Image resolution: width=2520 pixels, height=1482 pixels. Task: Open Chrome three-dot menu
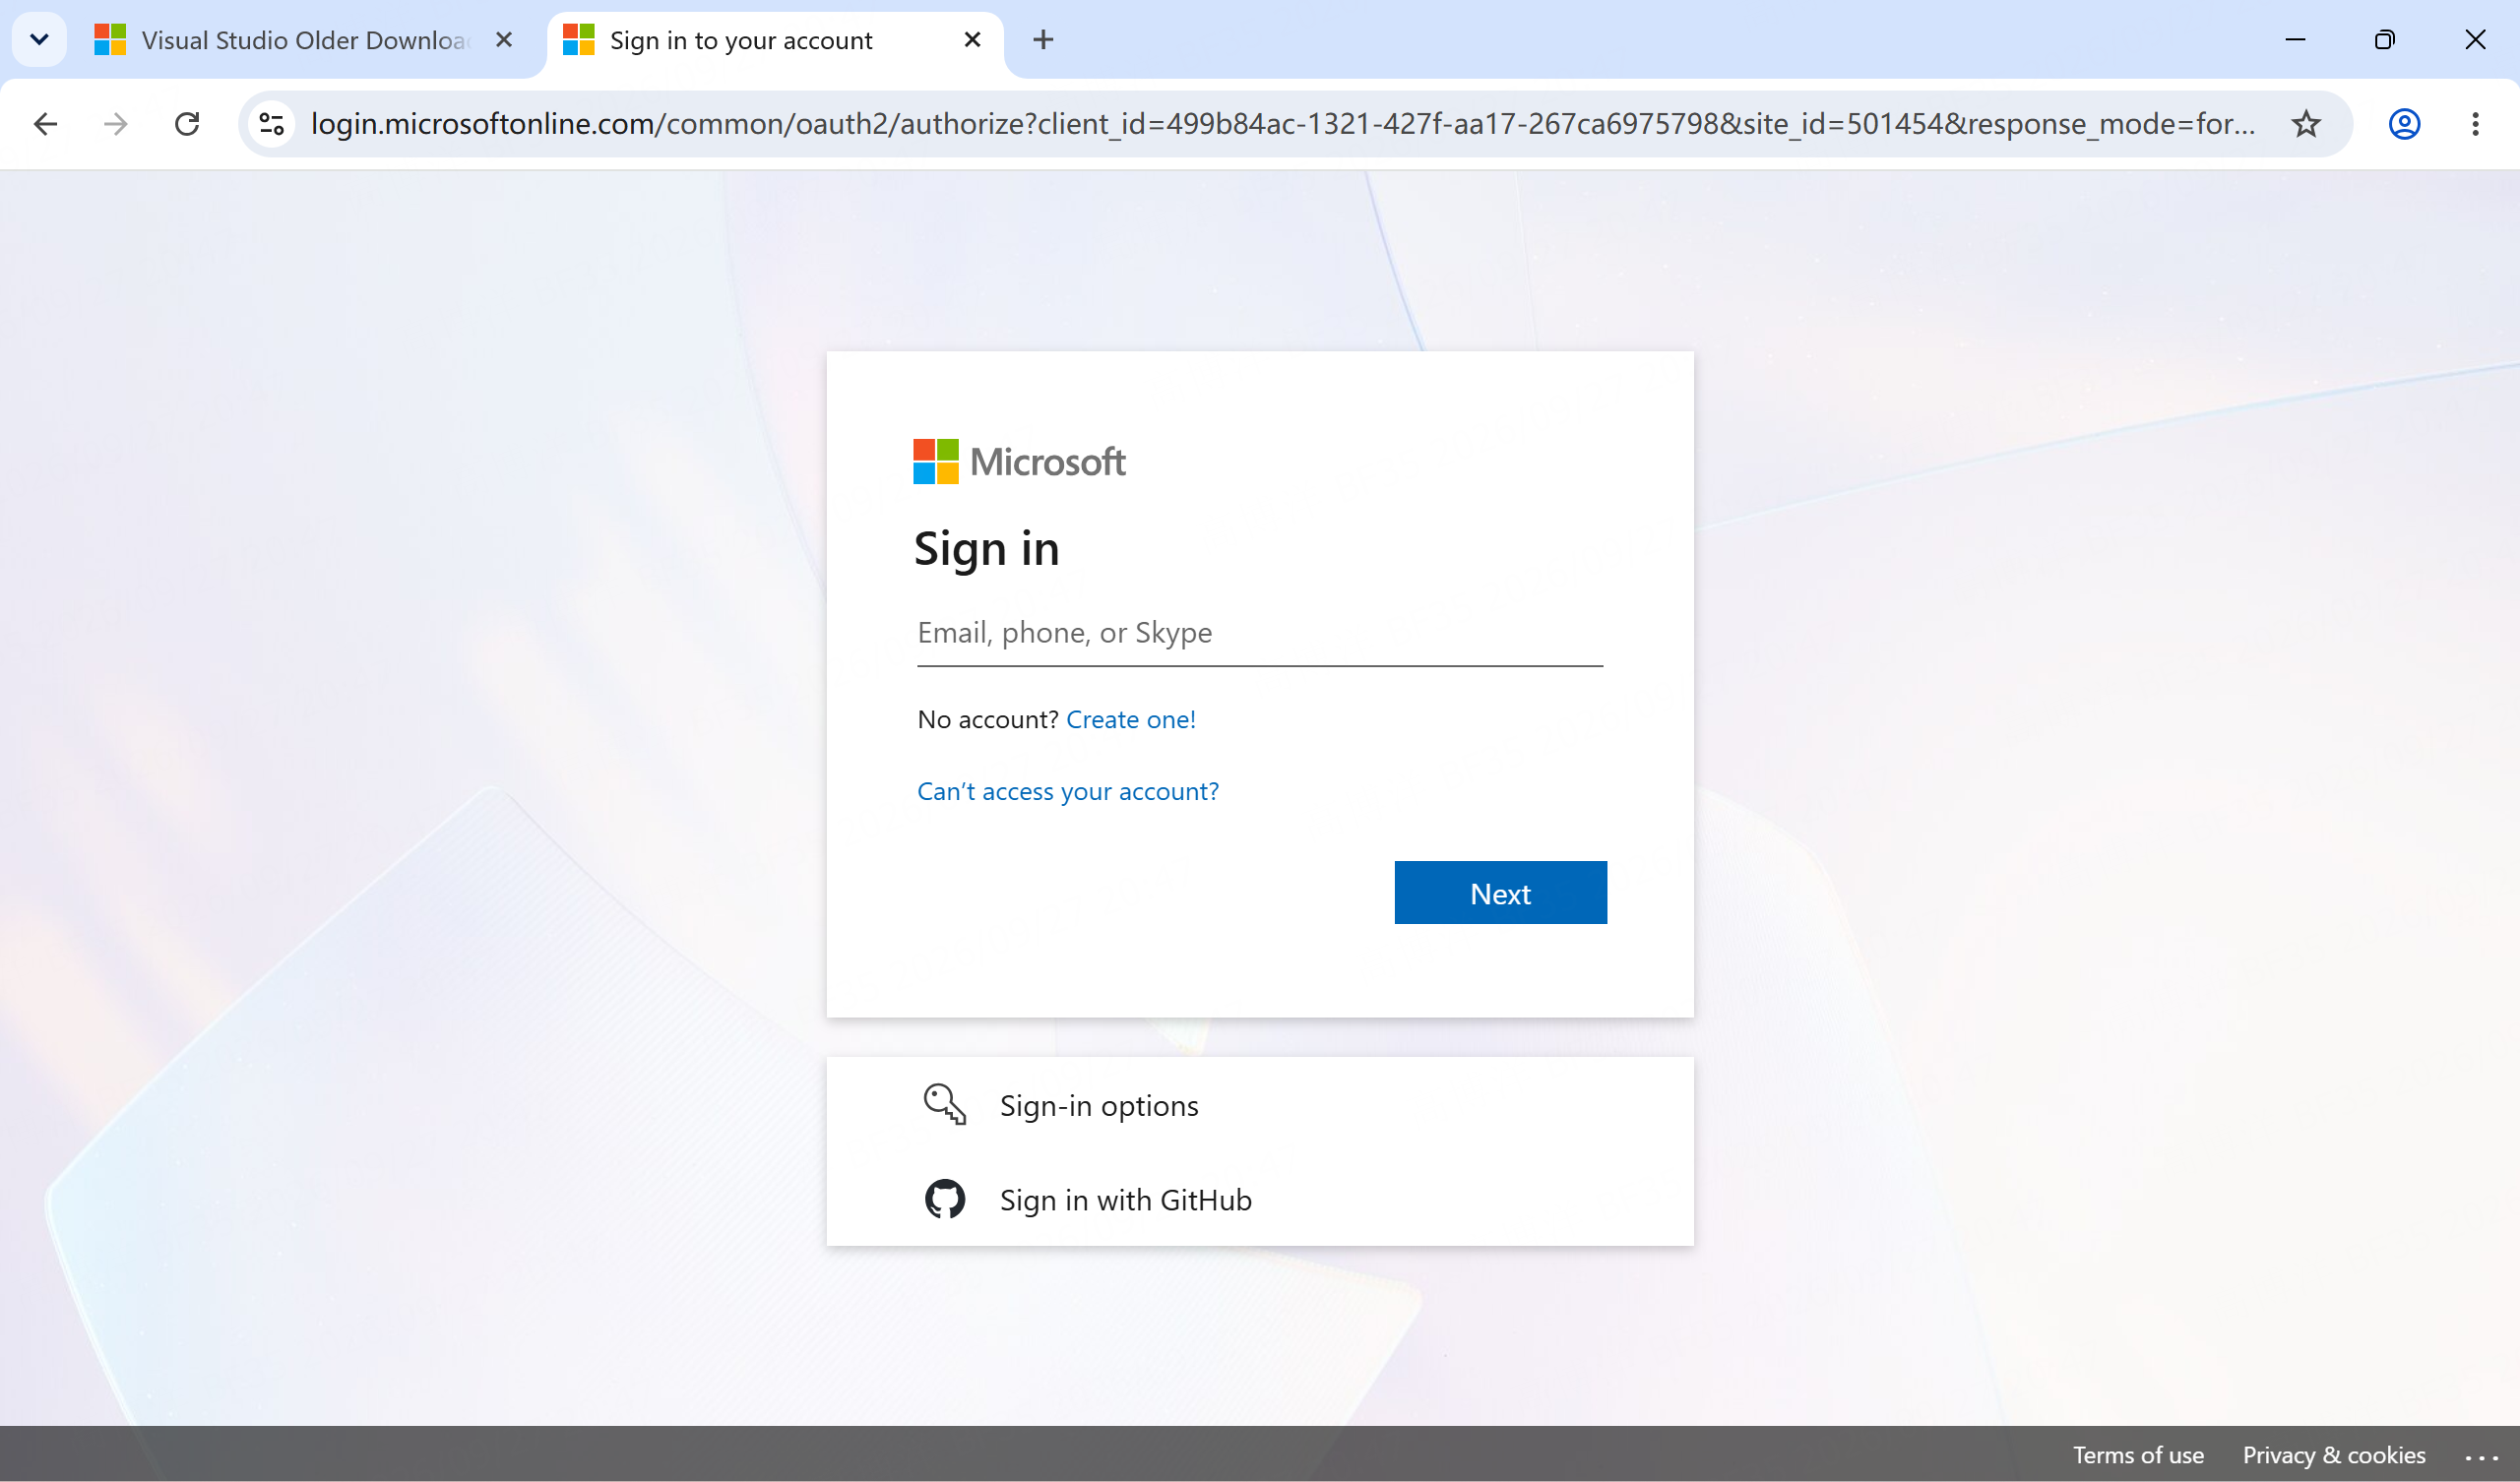[x=2475, y=124]
